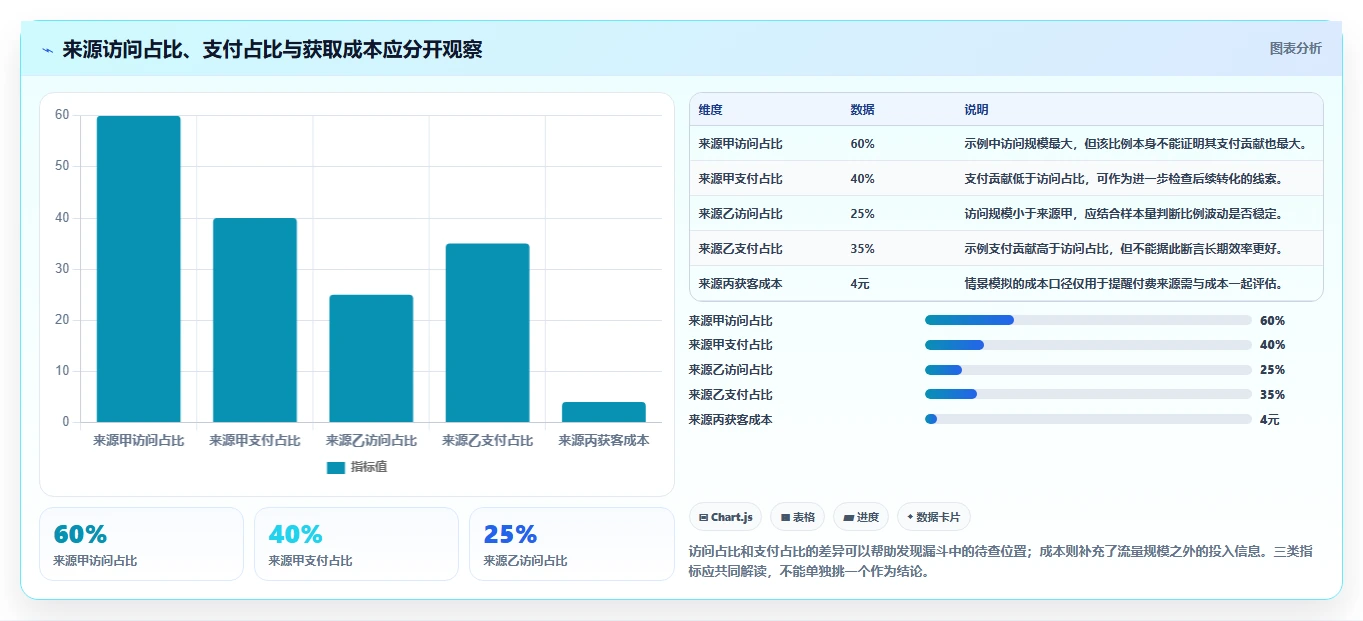Viewport: 1363px width, 621px height.
Task: Select the 表格 chip
Action: (797, 517)
